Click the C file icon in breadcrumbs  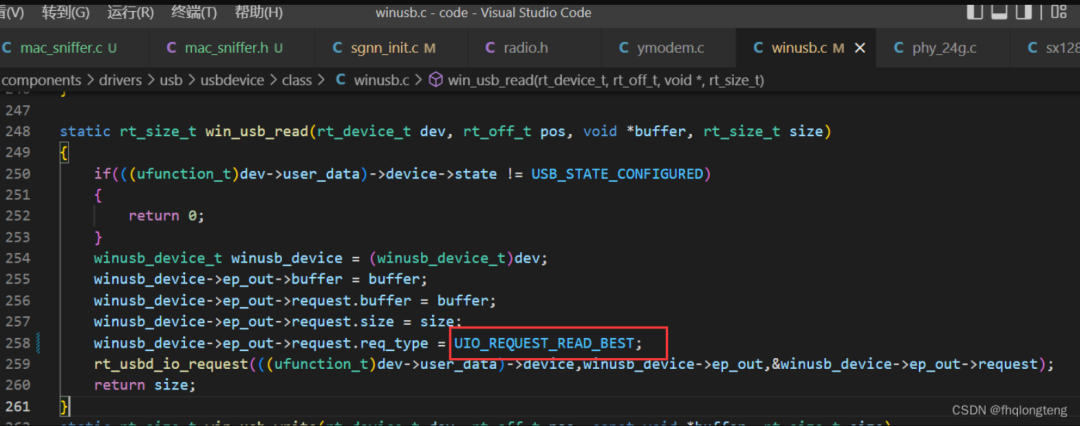[340, 81]
